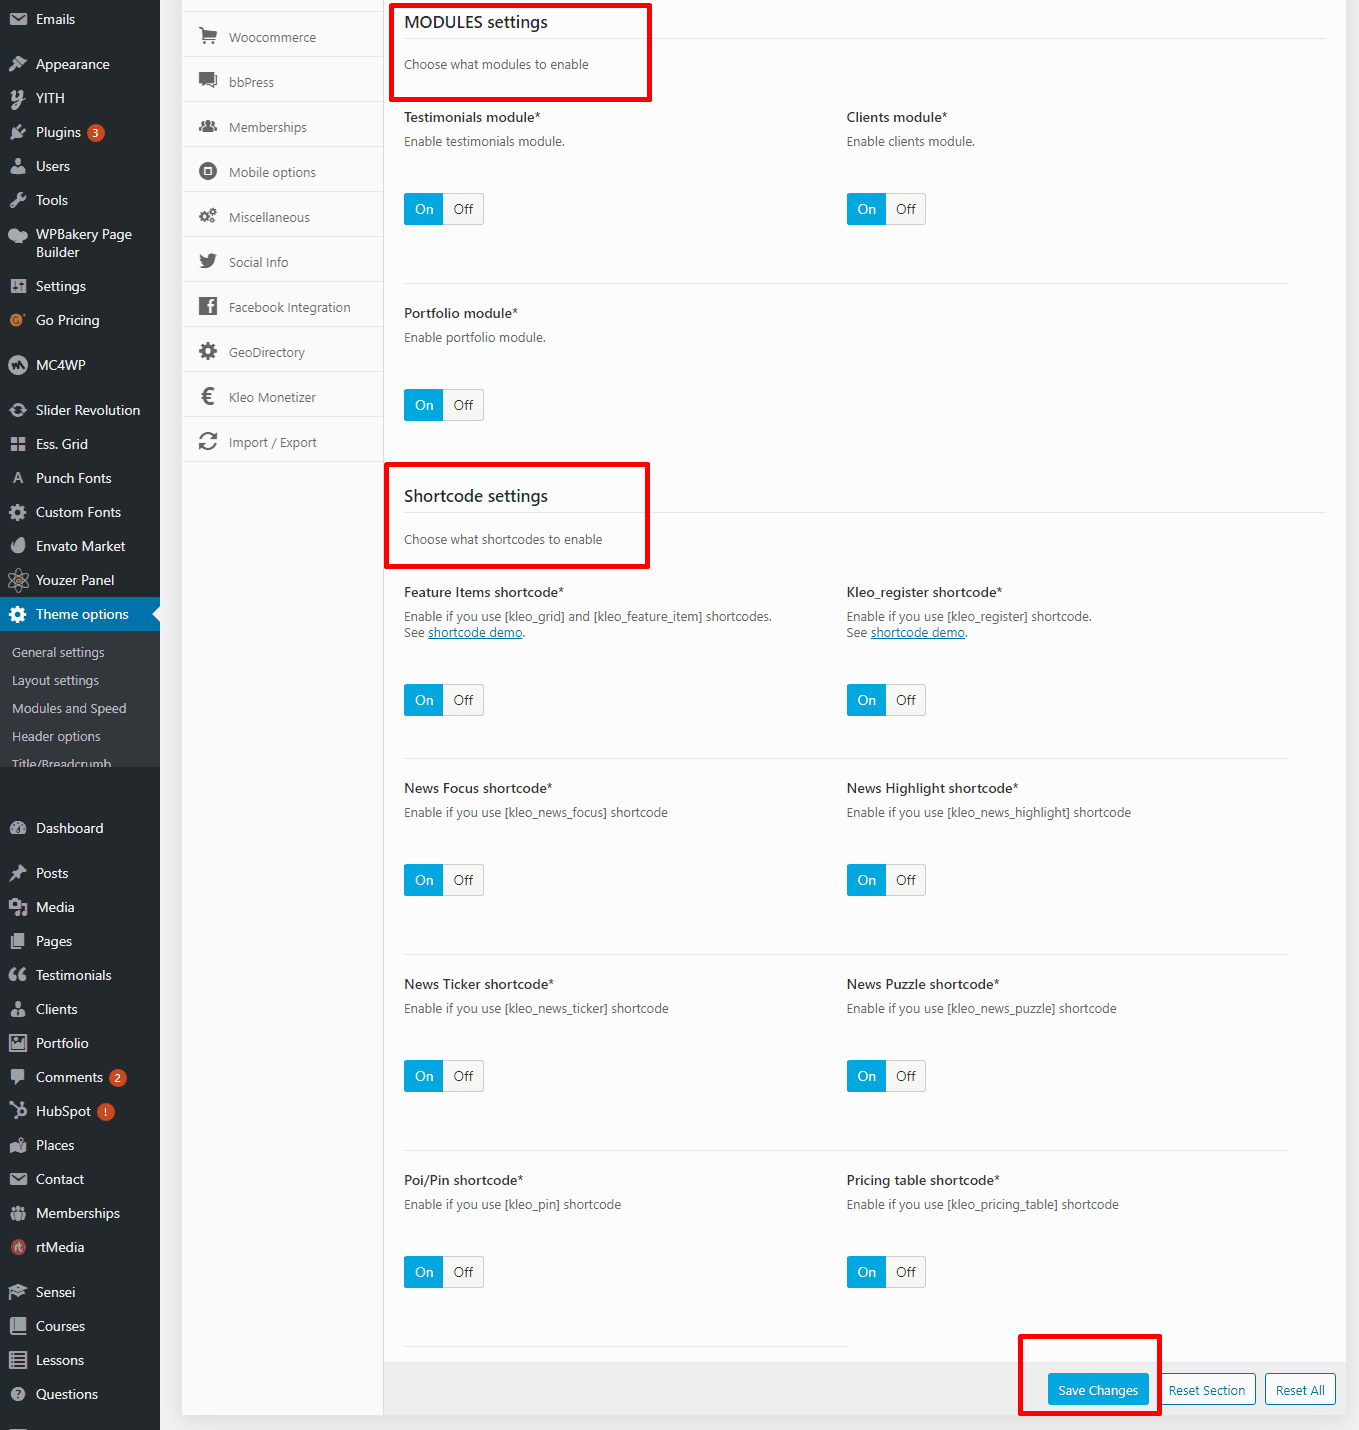1359x1430 pixels.
Task: Click the Ess. Grid icon
Action: click(18, 444)
